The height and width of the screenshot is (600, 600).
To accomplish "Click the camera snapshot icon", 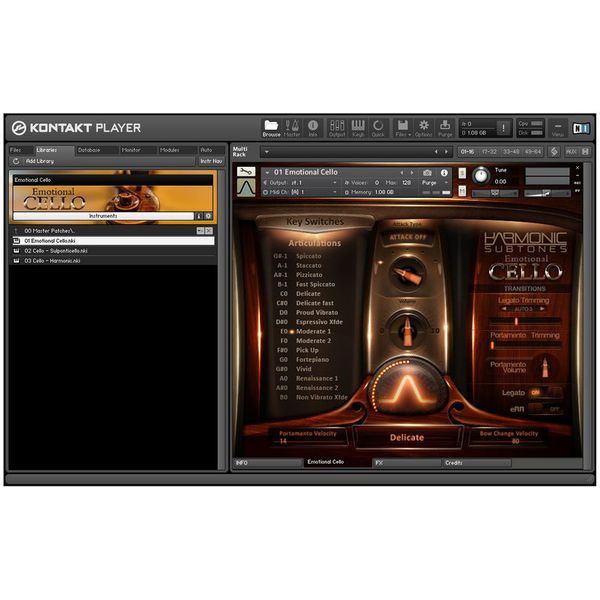I will (427, 172).
